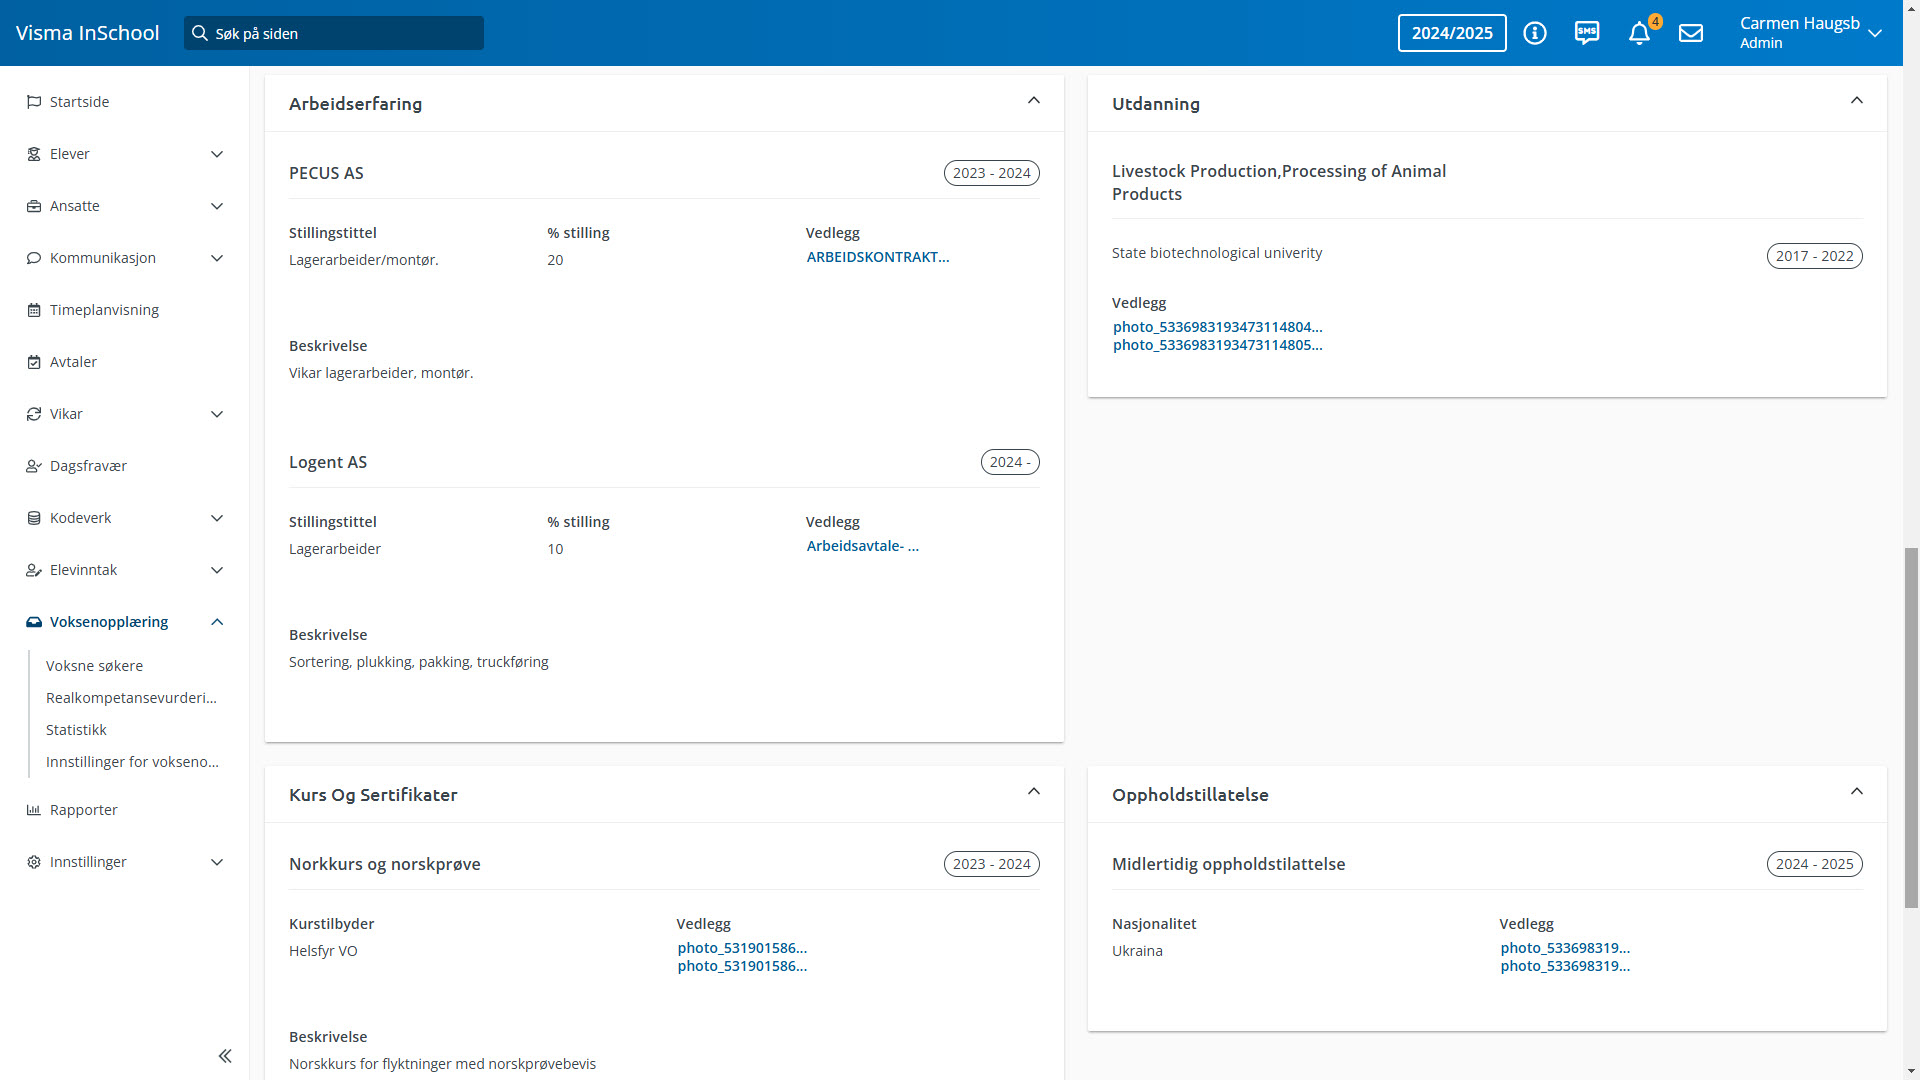Collapse sidebar with double-chevron icon
Viewport: 1920px width, 1080px height.
tap(225, 1056)
